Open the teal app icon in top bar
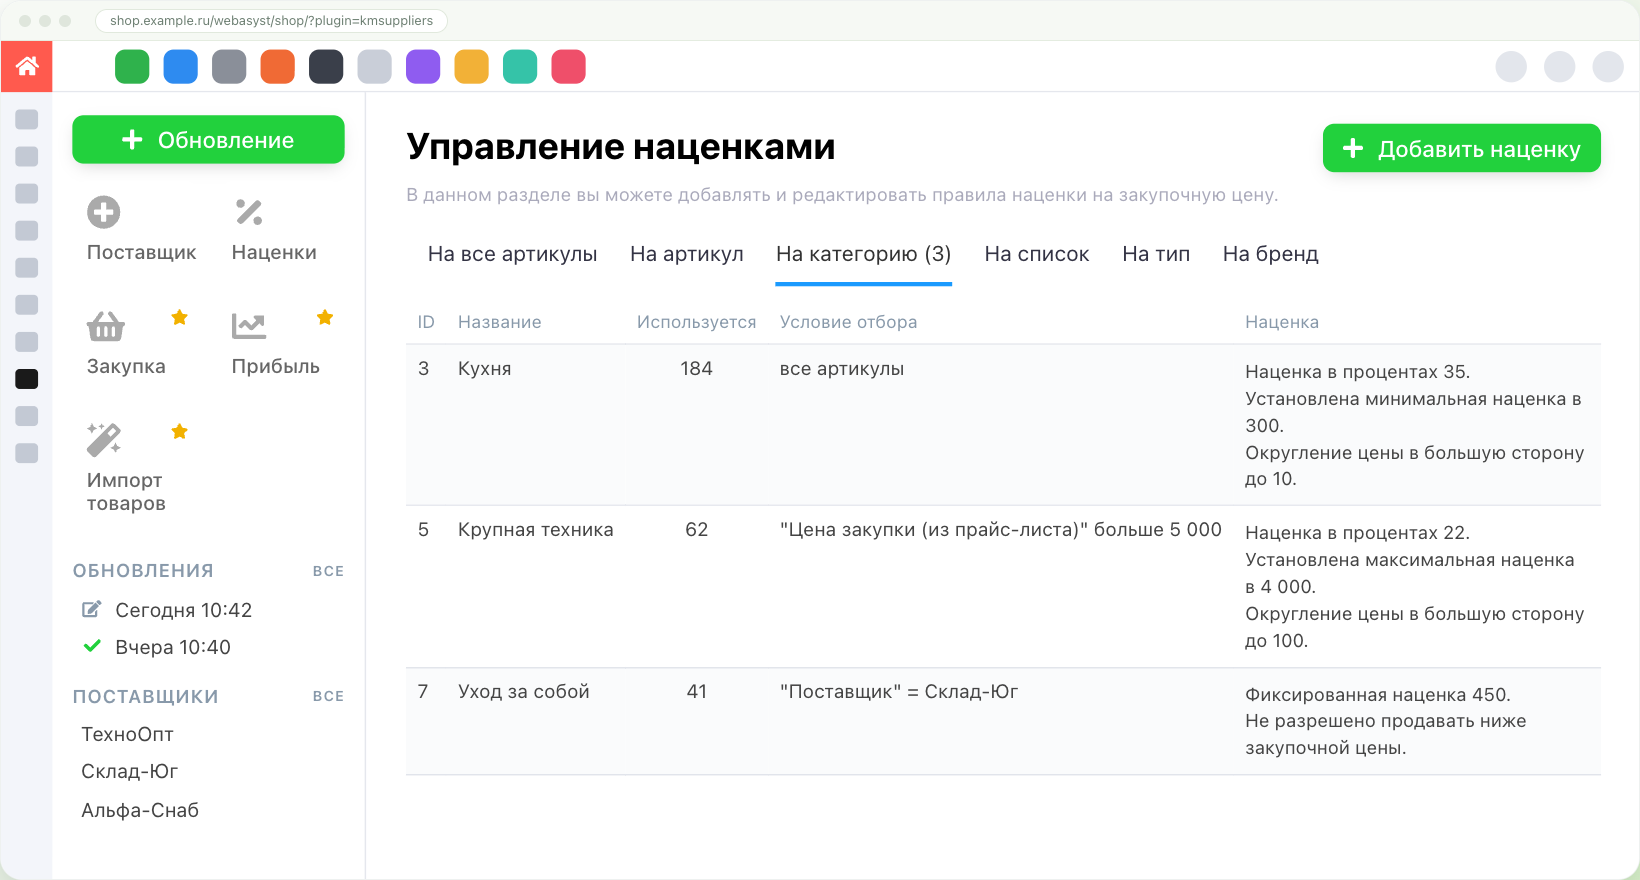The width and height of the screenshot is (1640, 880). click(x=520, y=67)
